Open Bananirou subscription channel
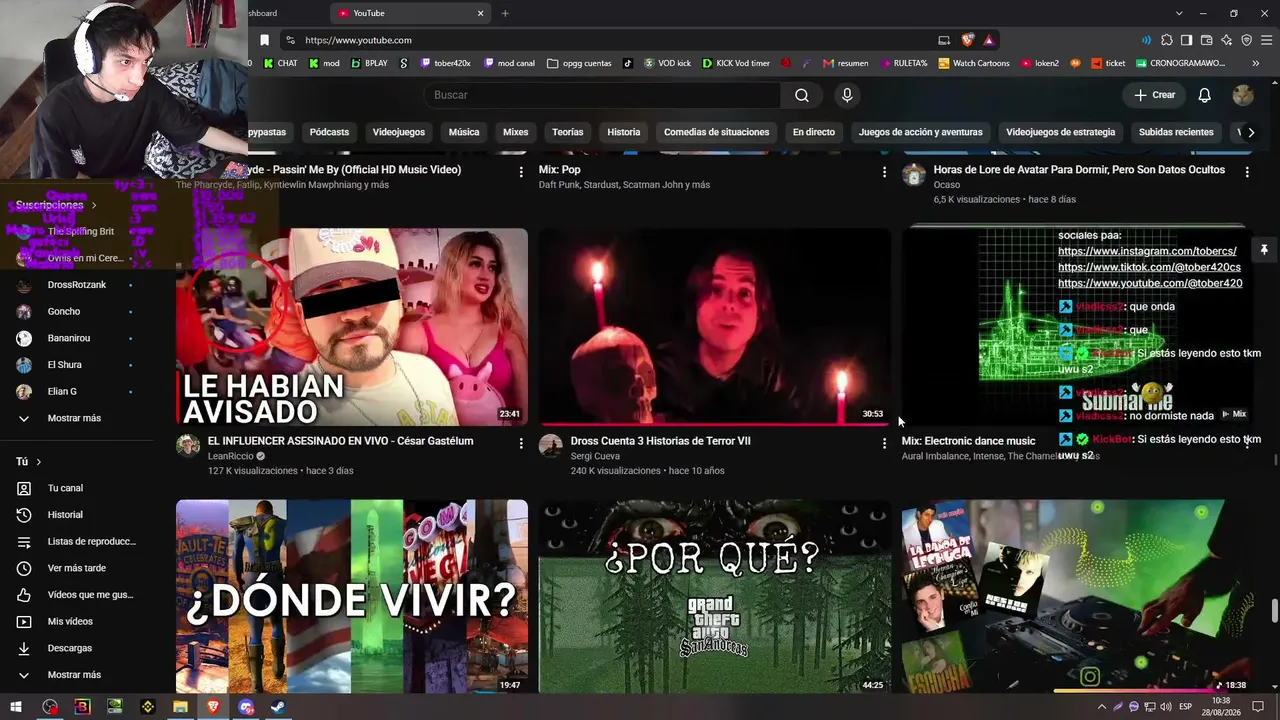 coord(69,338)
